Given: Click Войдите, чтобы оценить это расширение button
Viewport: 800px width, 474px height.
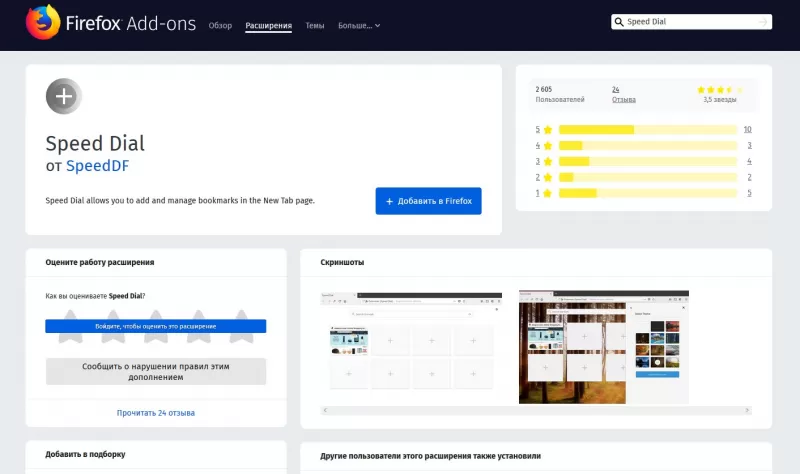Looking at the screenshot, I should pos(156,326).
